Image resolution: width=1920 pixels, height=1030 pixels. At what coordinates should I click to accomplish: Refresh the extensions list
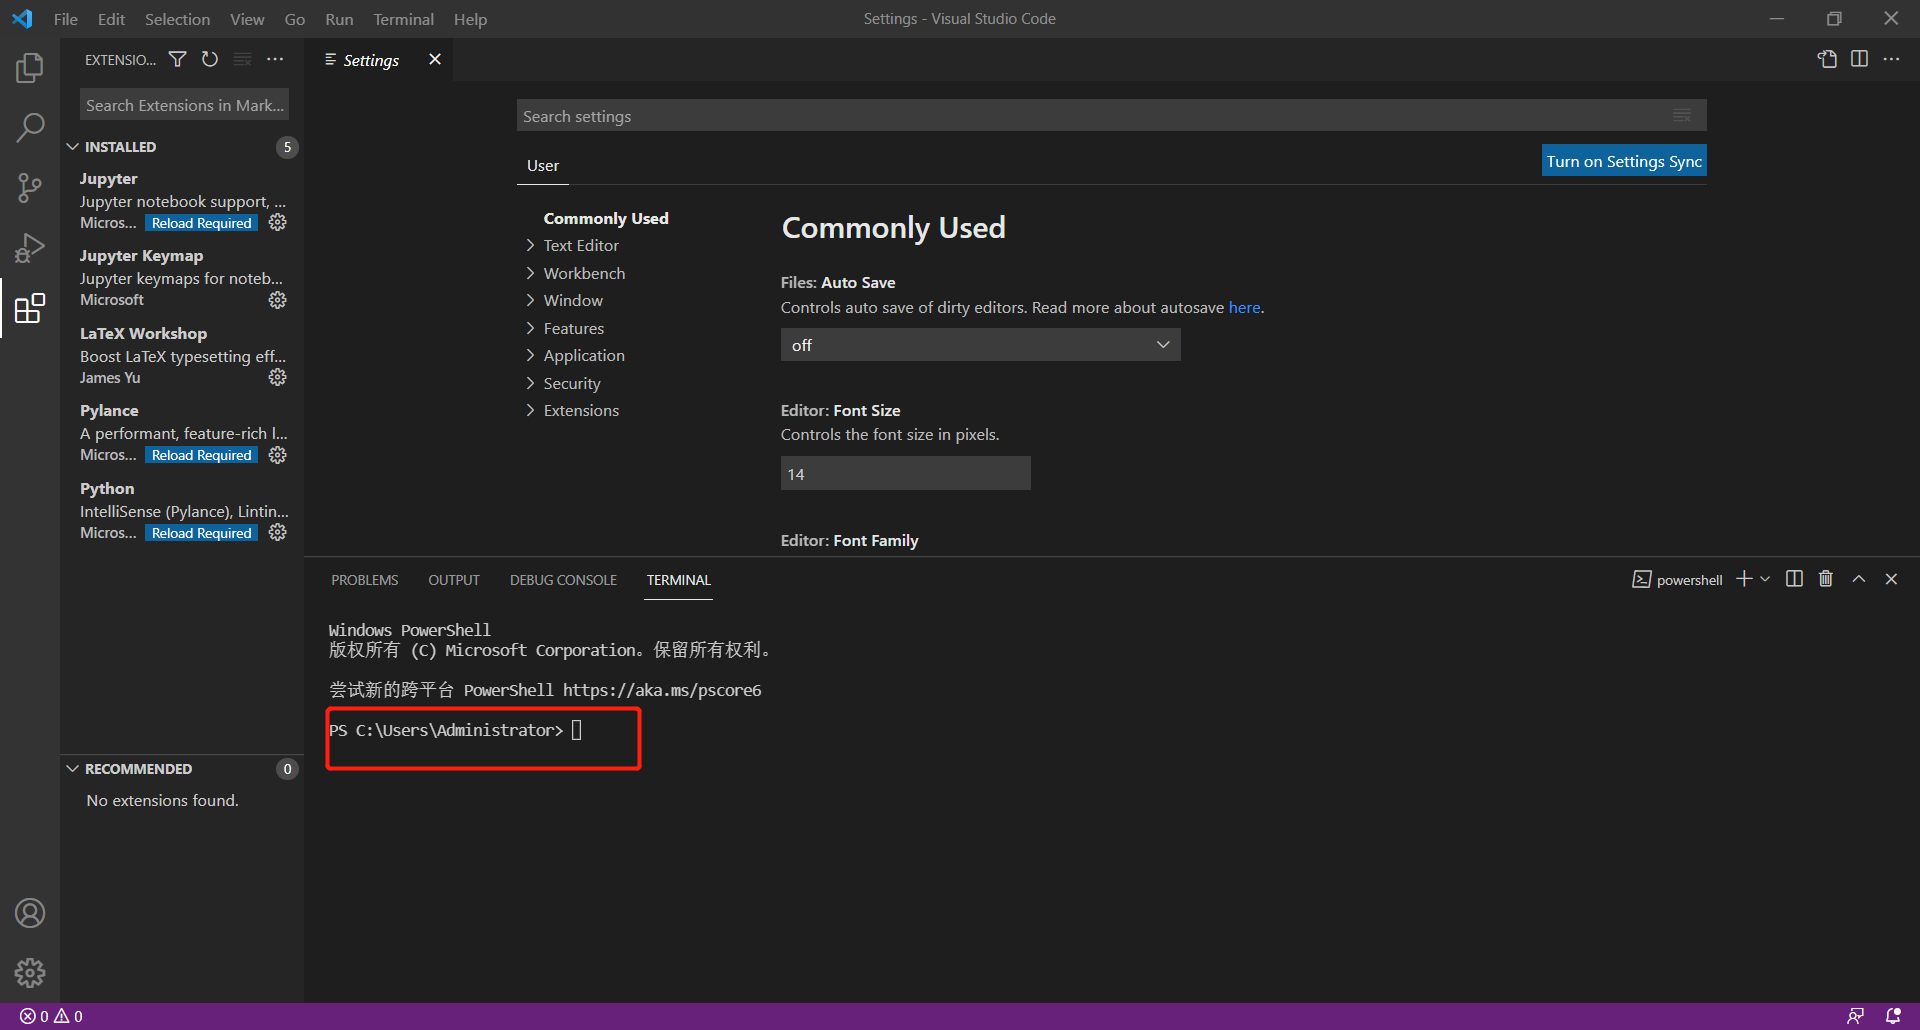tap(210, 60)
